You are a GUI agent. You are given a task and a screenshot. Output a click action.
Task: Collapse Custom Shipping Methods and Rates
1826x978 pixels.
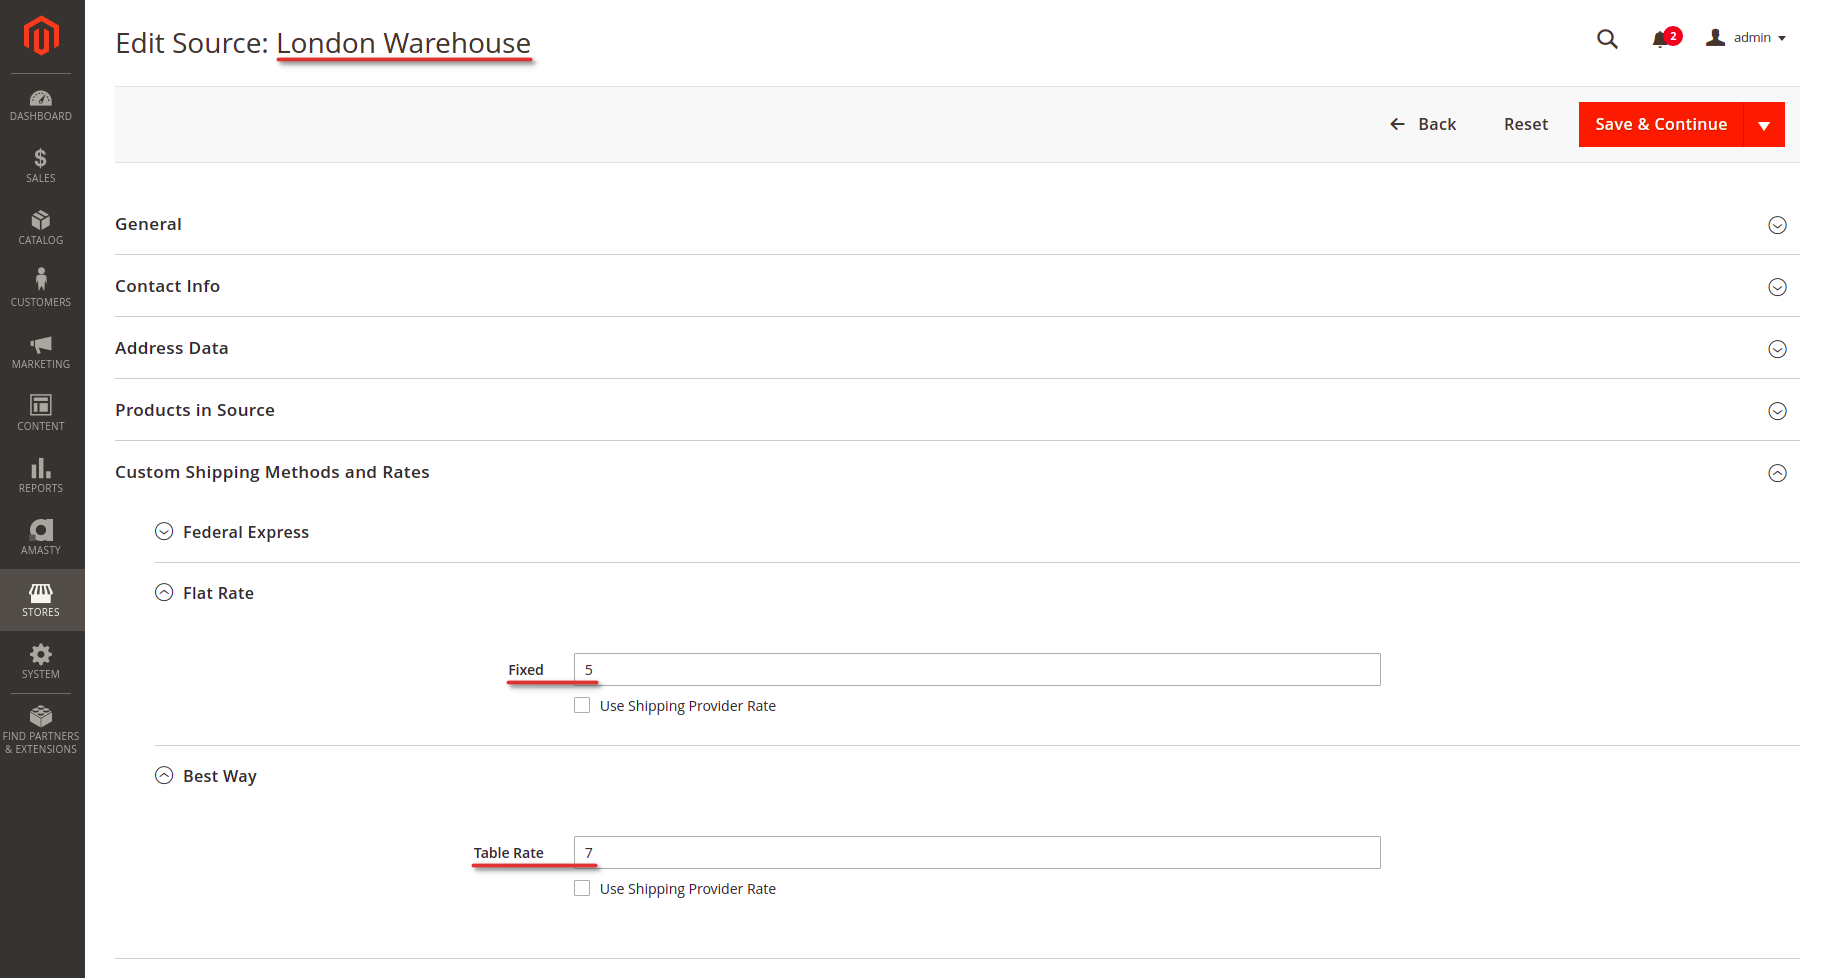tap(957, 472)
